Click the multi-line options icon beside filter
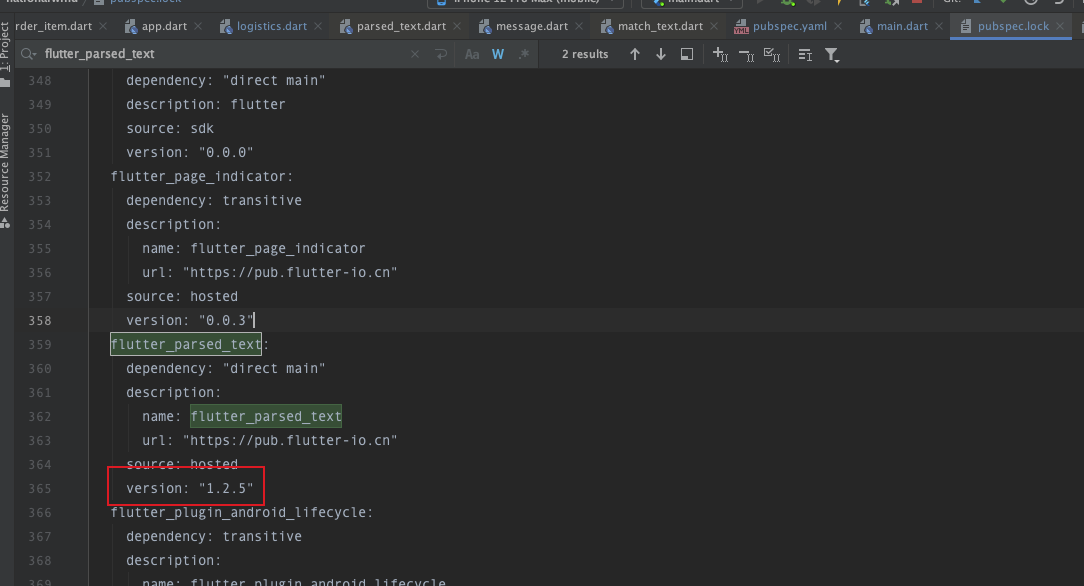 coord(805,54)
